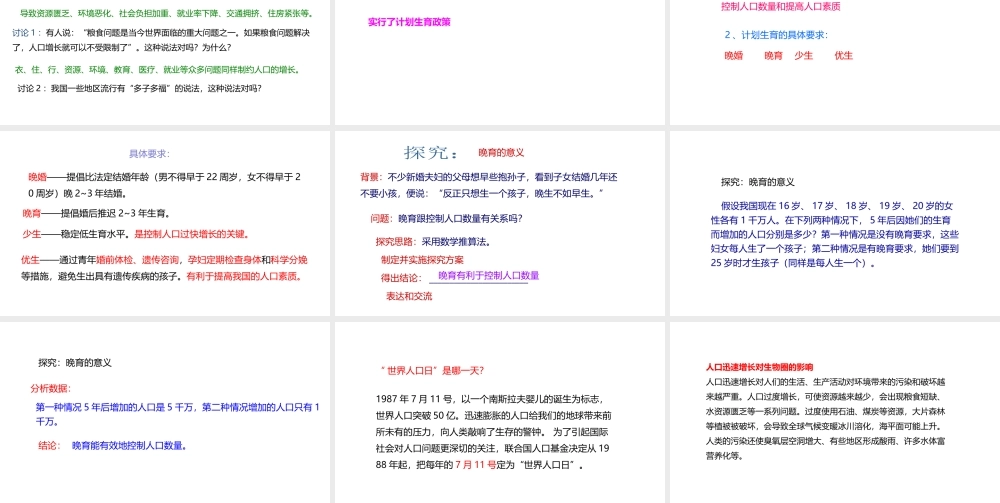The height and width of the screenshot is (503, 1000).
Task: Click the underlined 晚育有利于控制人口数量
Action: point(489,275)
